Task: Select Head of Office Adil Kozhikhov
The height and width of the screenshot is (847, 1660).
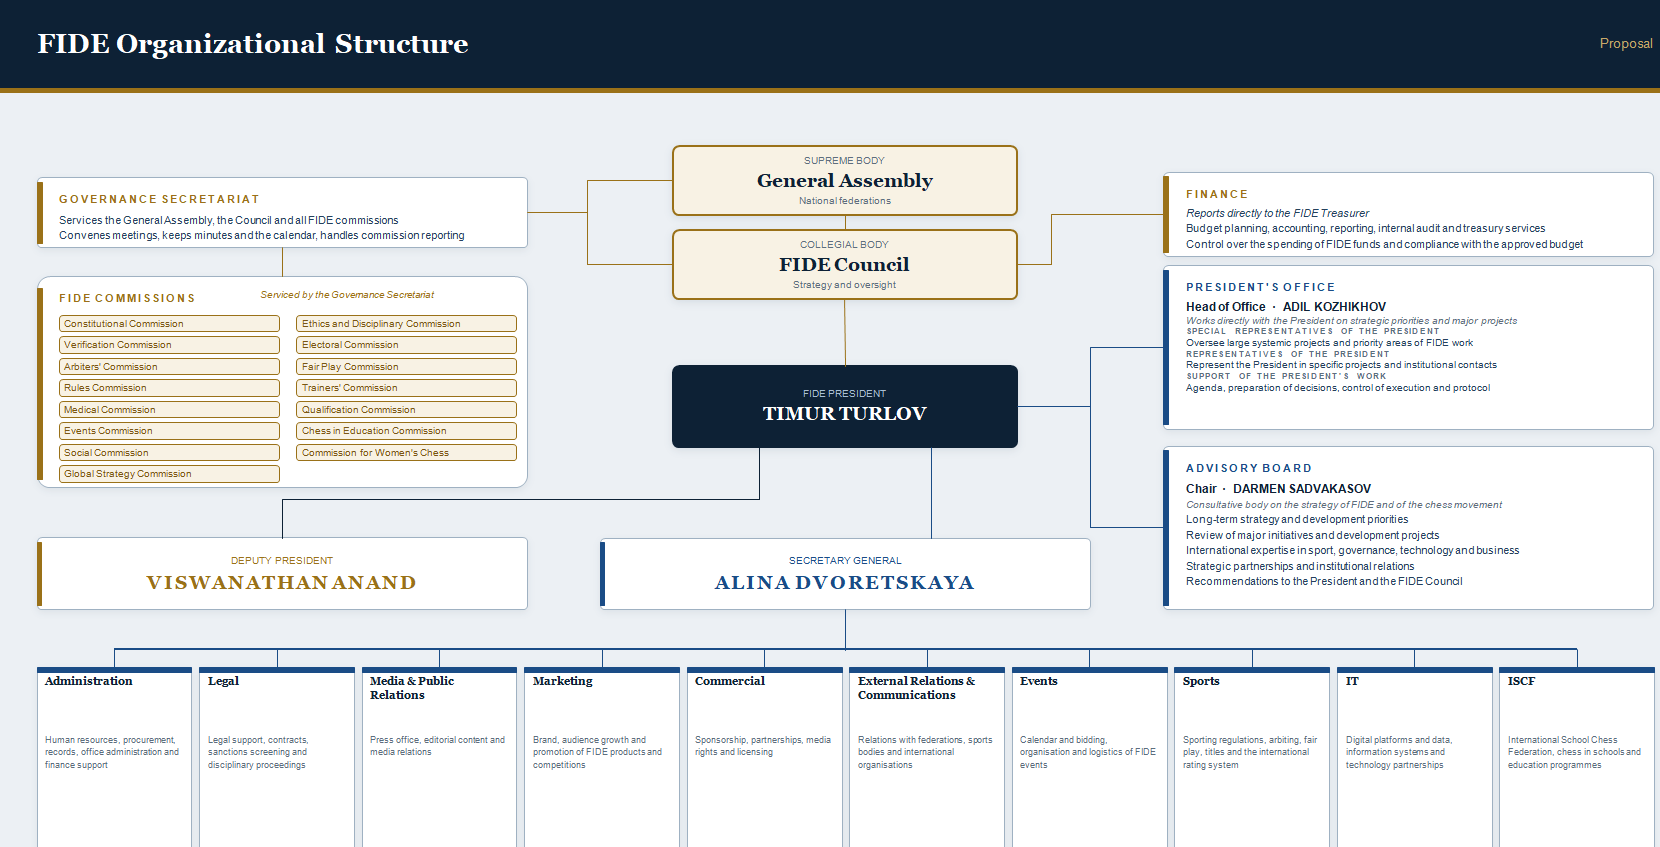Action: pyautogui.click(x=1286, y=307)
